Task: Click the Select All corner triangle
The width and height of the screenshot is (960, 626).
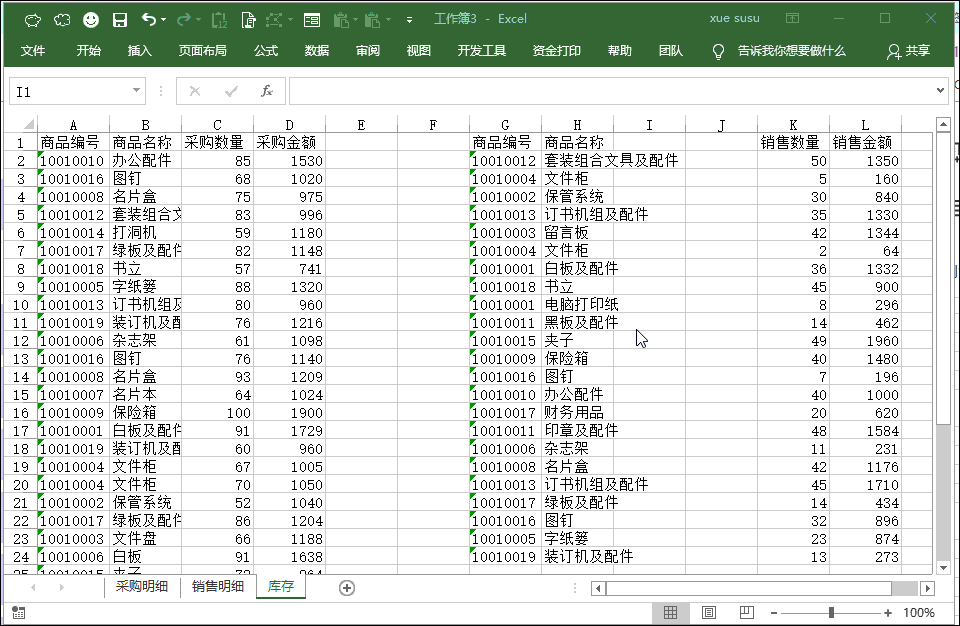Action: point(28,124)
